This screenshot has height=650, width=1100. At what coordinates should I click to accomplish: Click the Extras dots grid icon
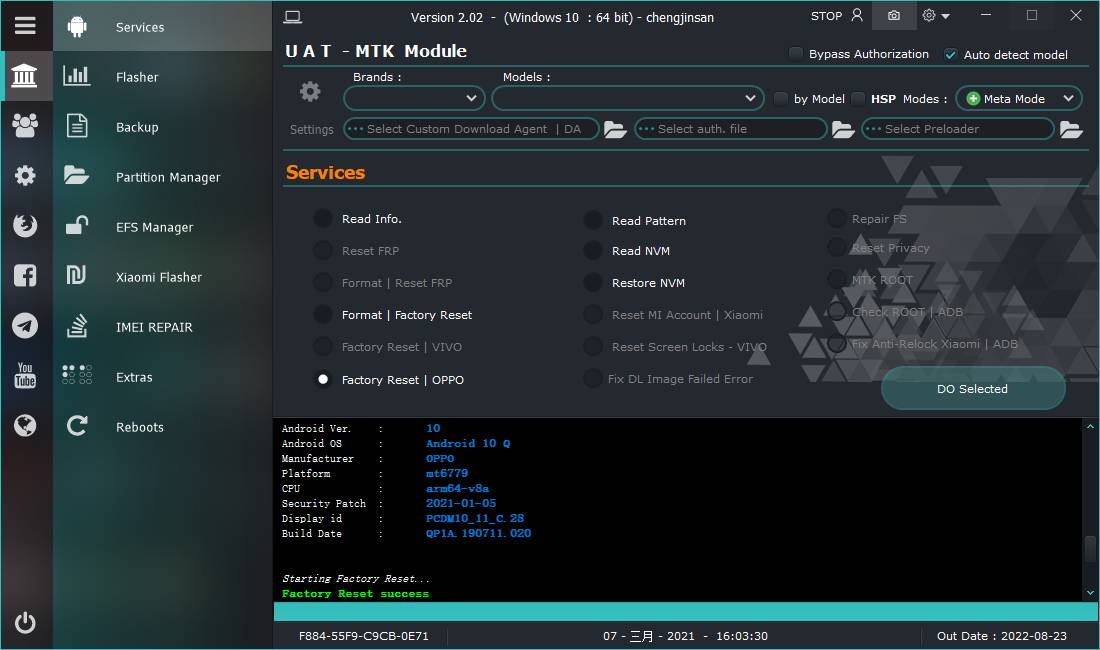pos(76,375)
